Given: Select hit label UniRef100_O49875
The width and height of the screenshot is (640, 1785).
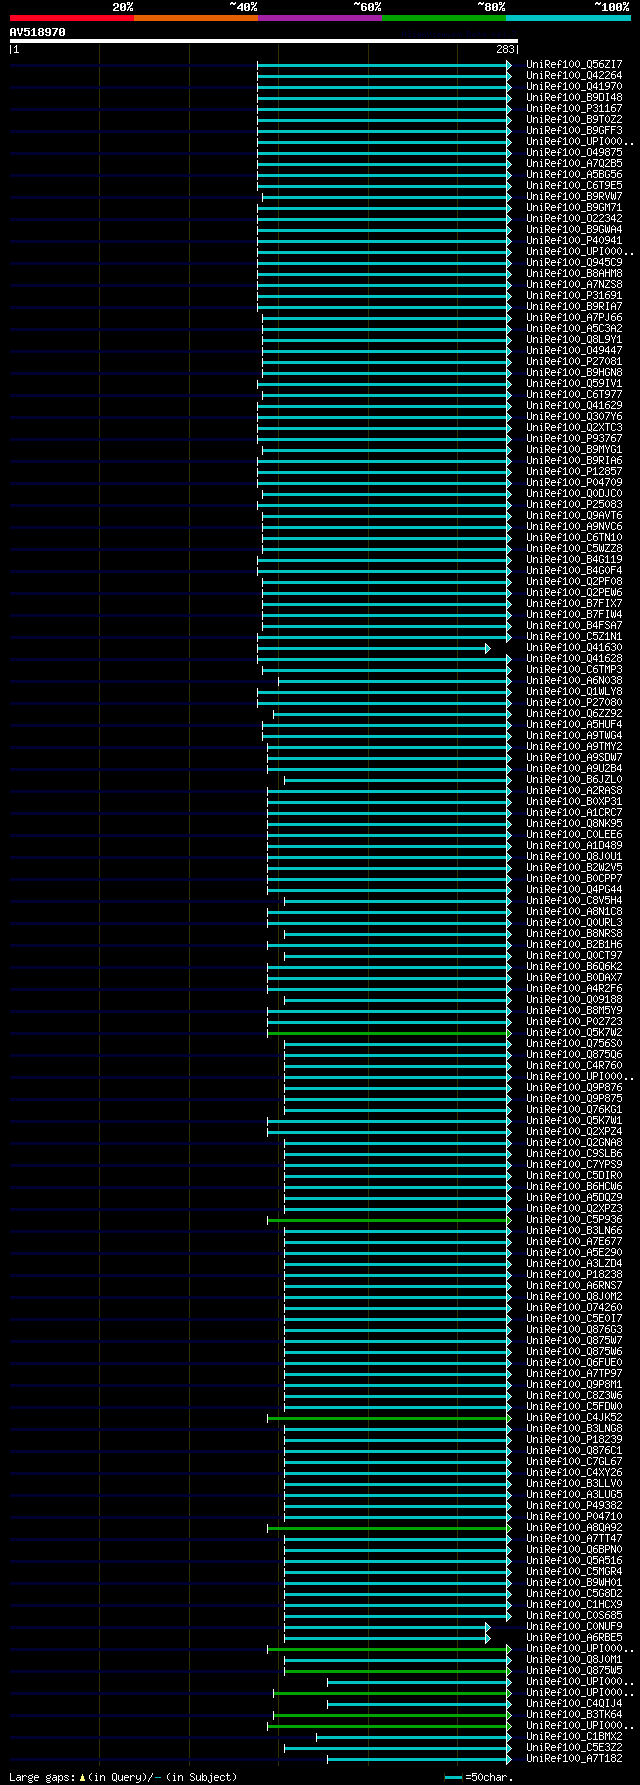Looking at the screenshot, I should pyautogui.click(x=574, y=152).
